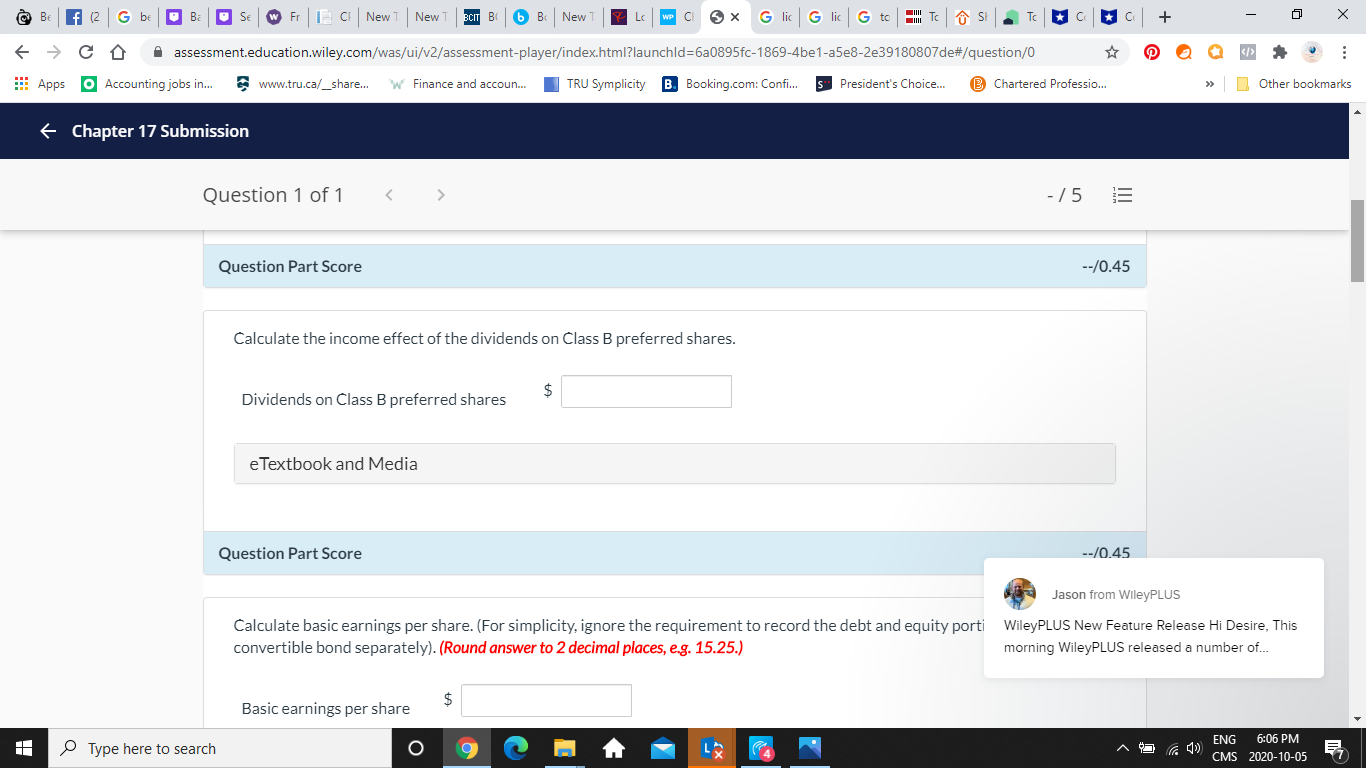Open the Finance and accounting bookmark
The width and height of the screenshot is (1366, 768).
[x=459, y=84]
